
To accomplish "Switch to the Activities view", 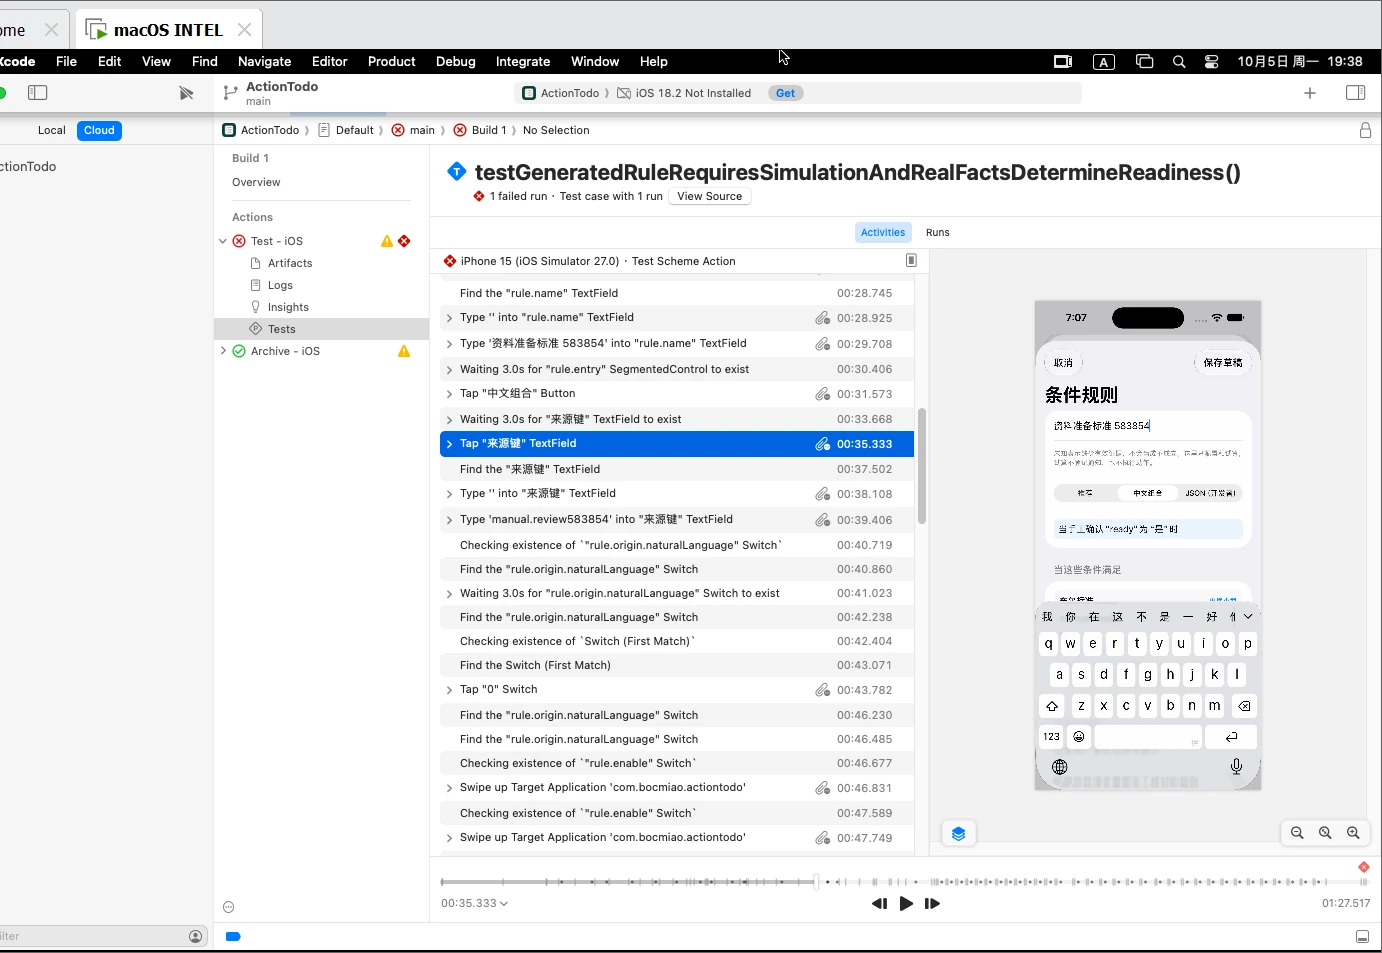I will pos(883,232).
